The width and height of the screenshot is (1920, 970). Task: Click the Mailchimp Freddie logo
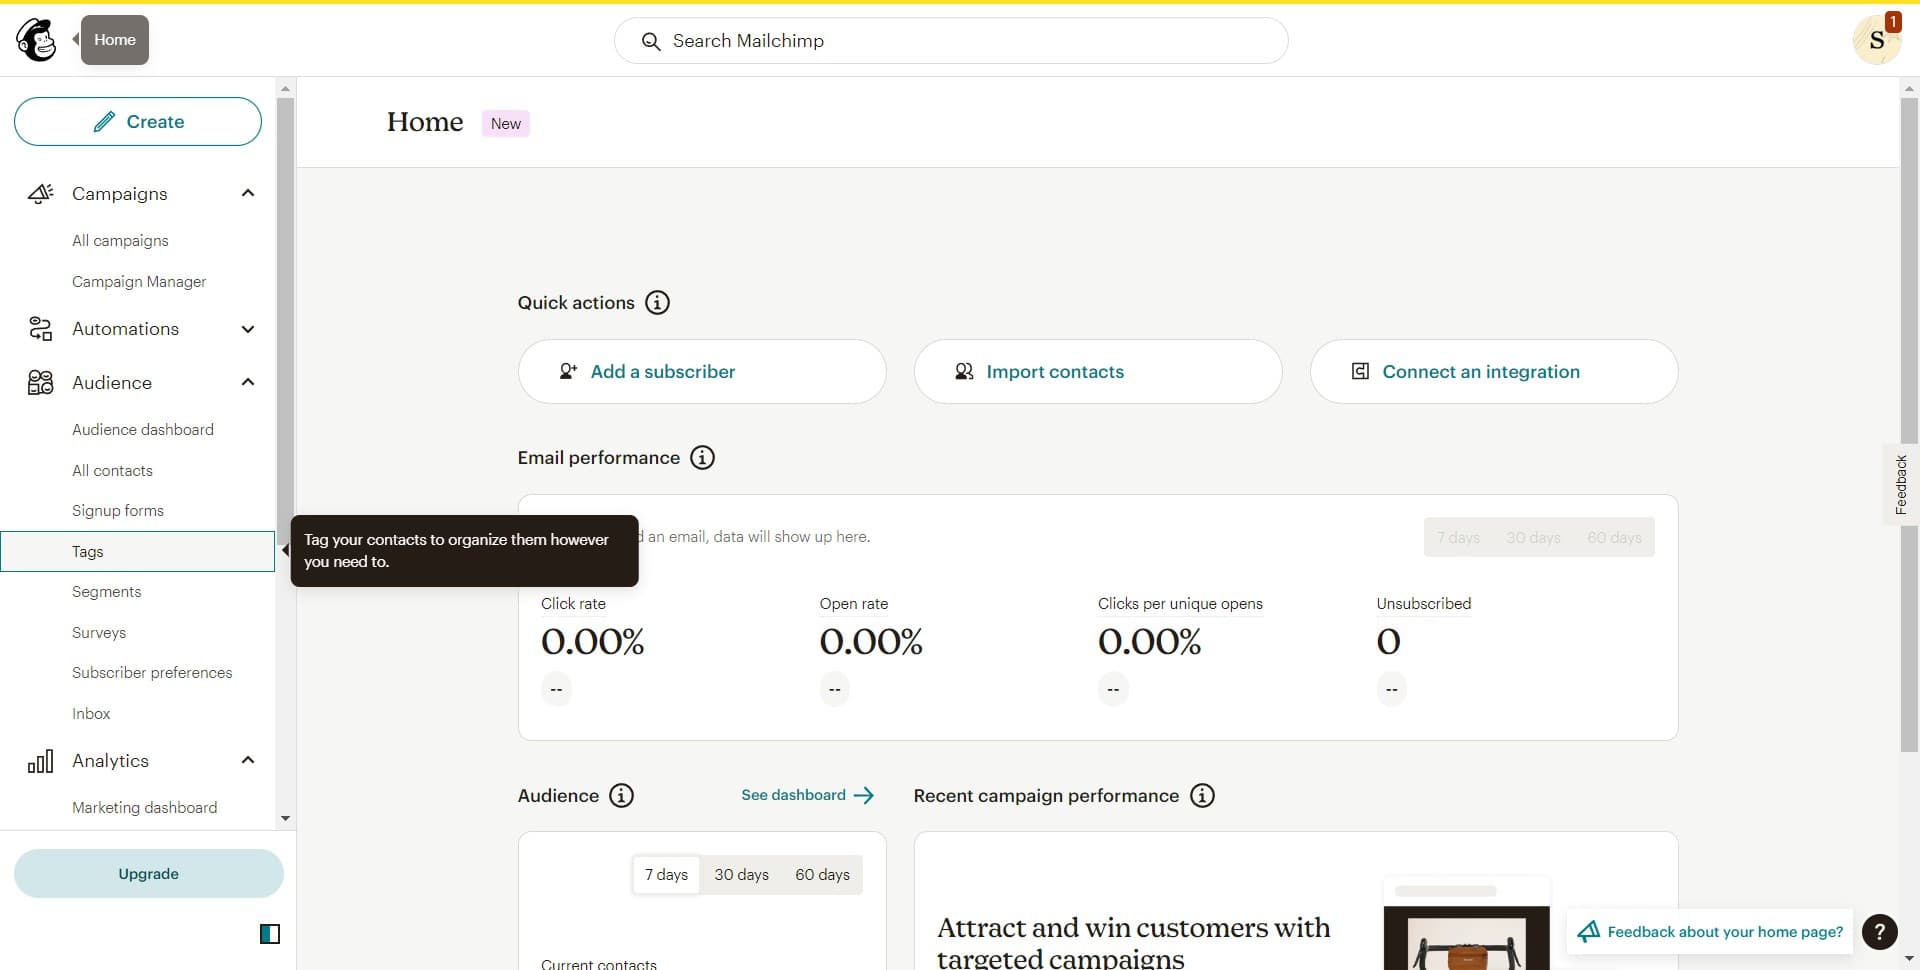click(x=36, y=39)
